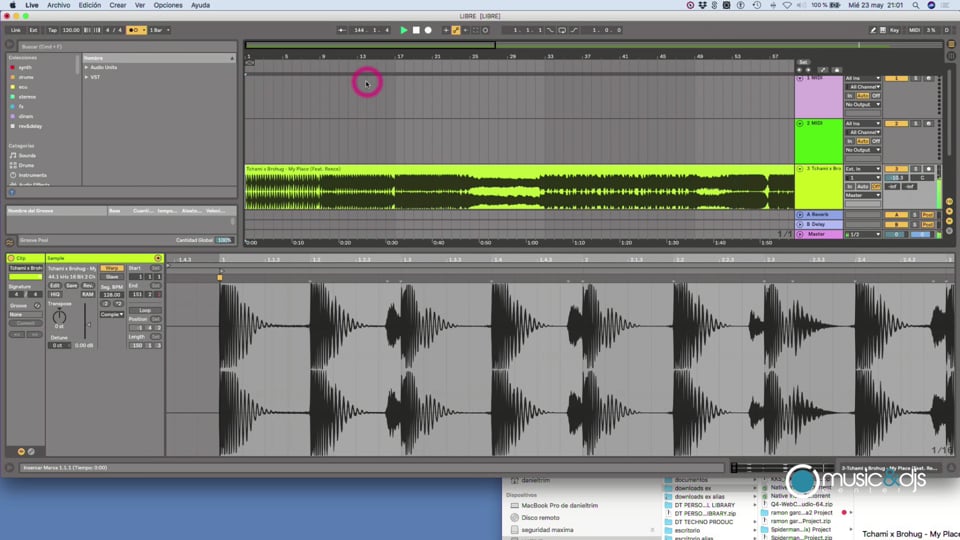Open the Edición menu

[89, 5]
